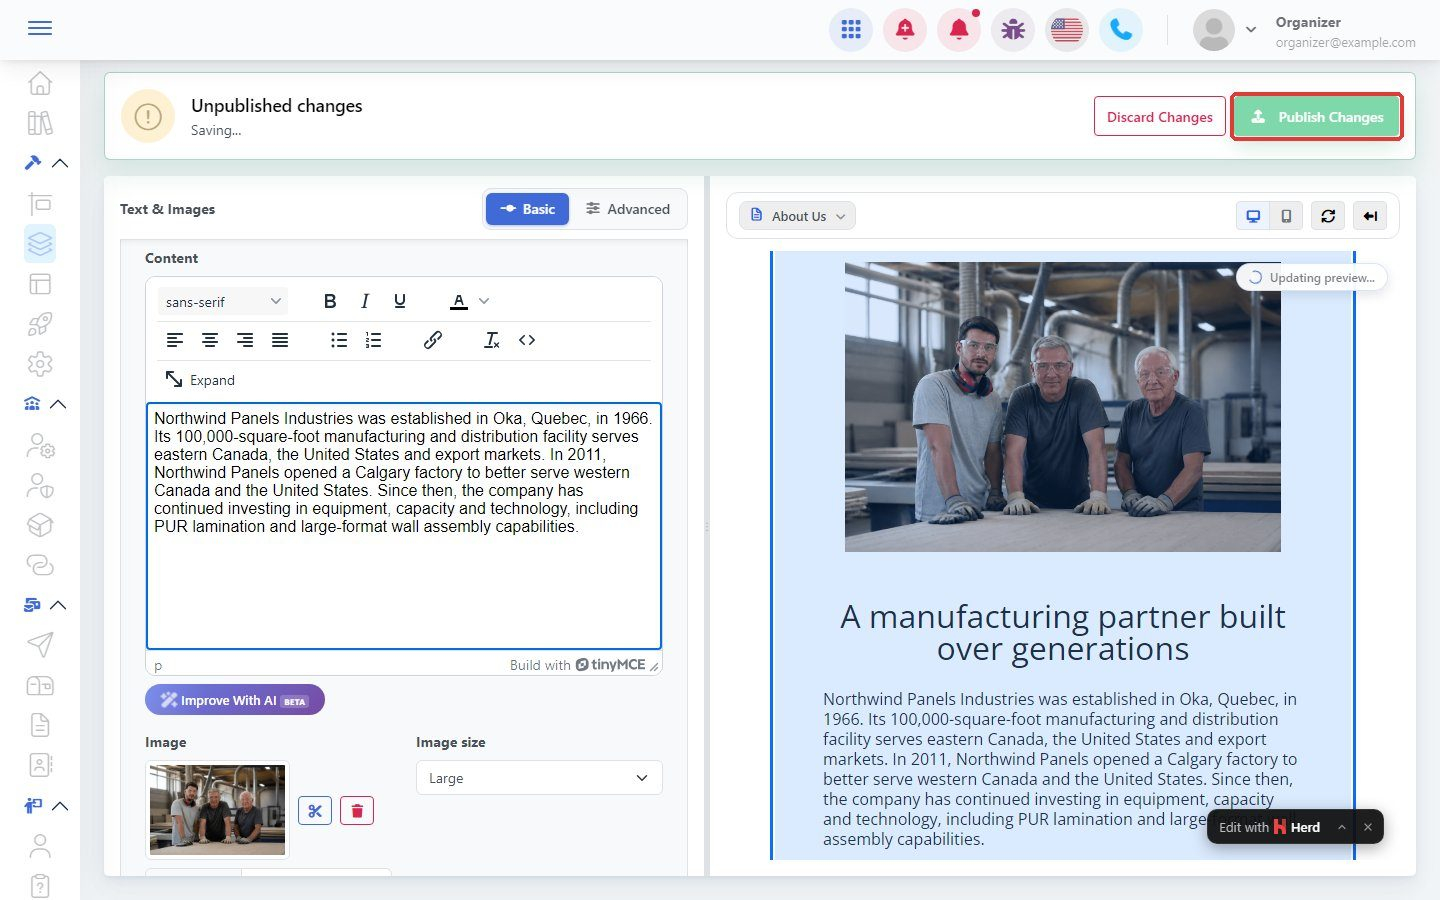This screenshot has height=900, width=1440.
Task: Open the apps grid icon
Action: point(851,30)
